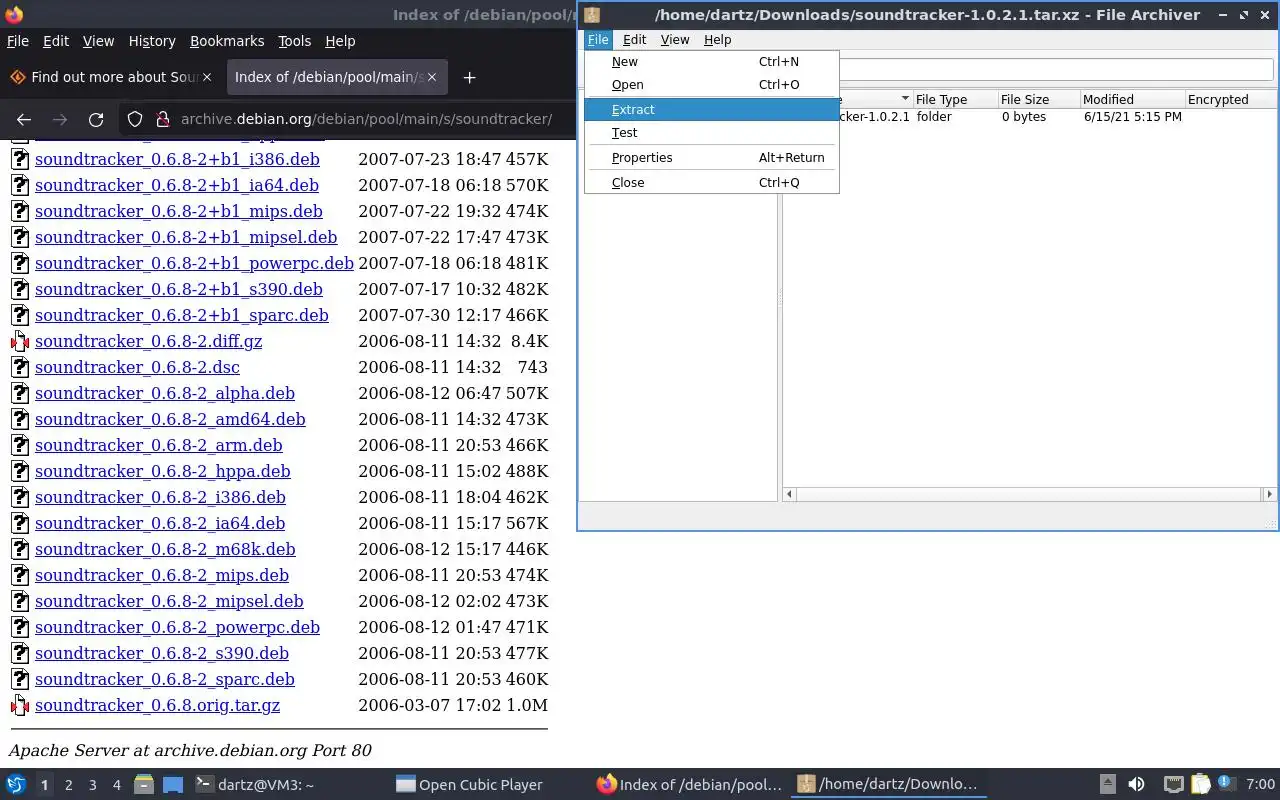This screenshot has height=800, width=1280.
Task: Sort archive list by Modified column
Action: (x=1132, y=99)
